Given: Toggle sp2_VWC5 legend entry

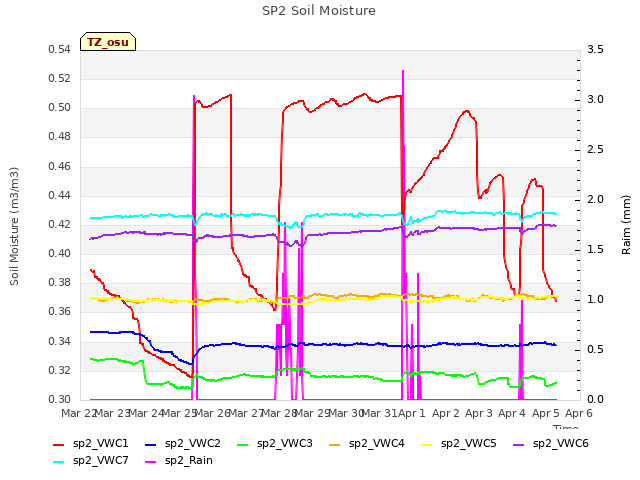Looking at the screenshot, I should [459, 444].
